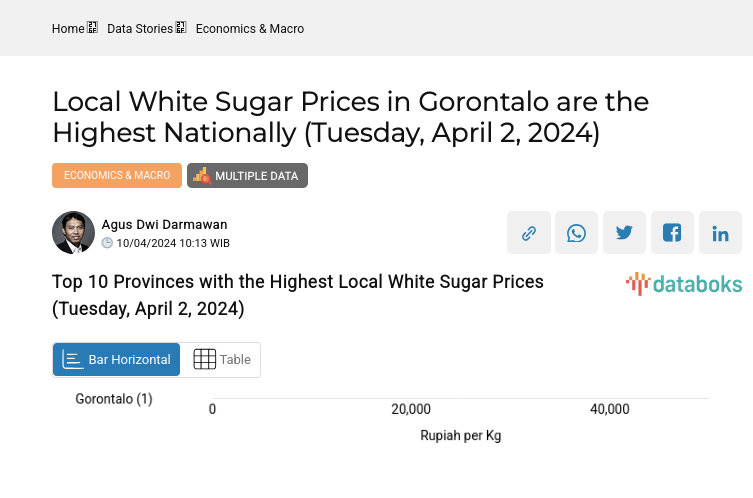Click the article headline about Gorontalo sugar prices

(x=350, y=117)
